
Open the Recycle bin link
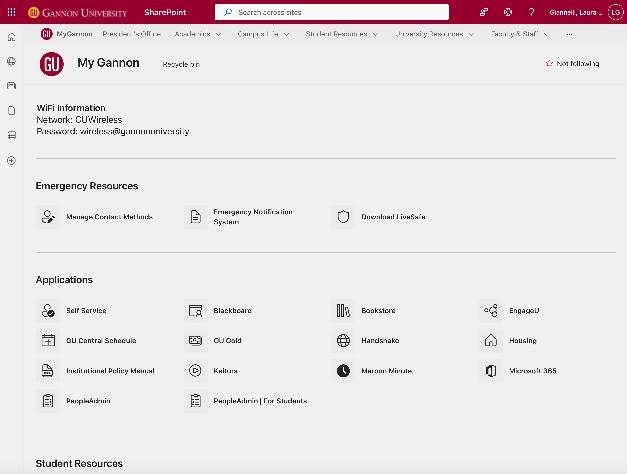tap(181, 64)
